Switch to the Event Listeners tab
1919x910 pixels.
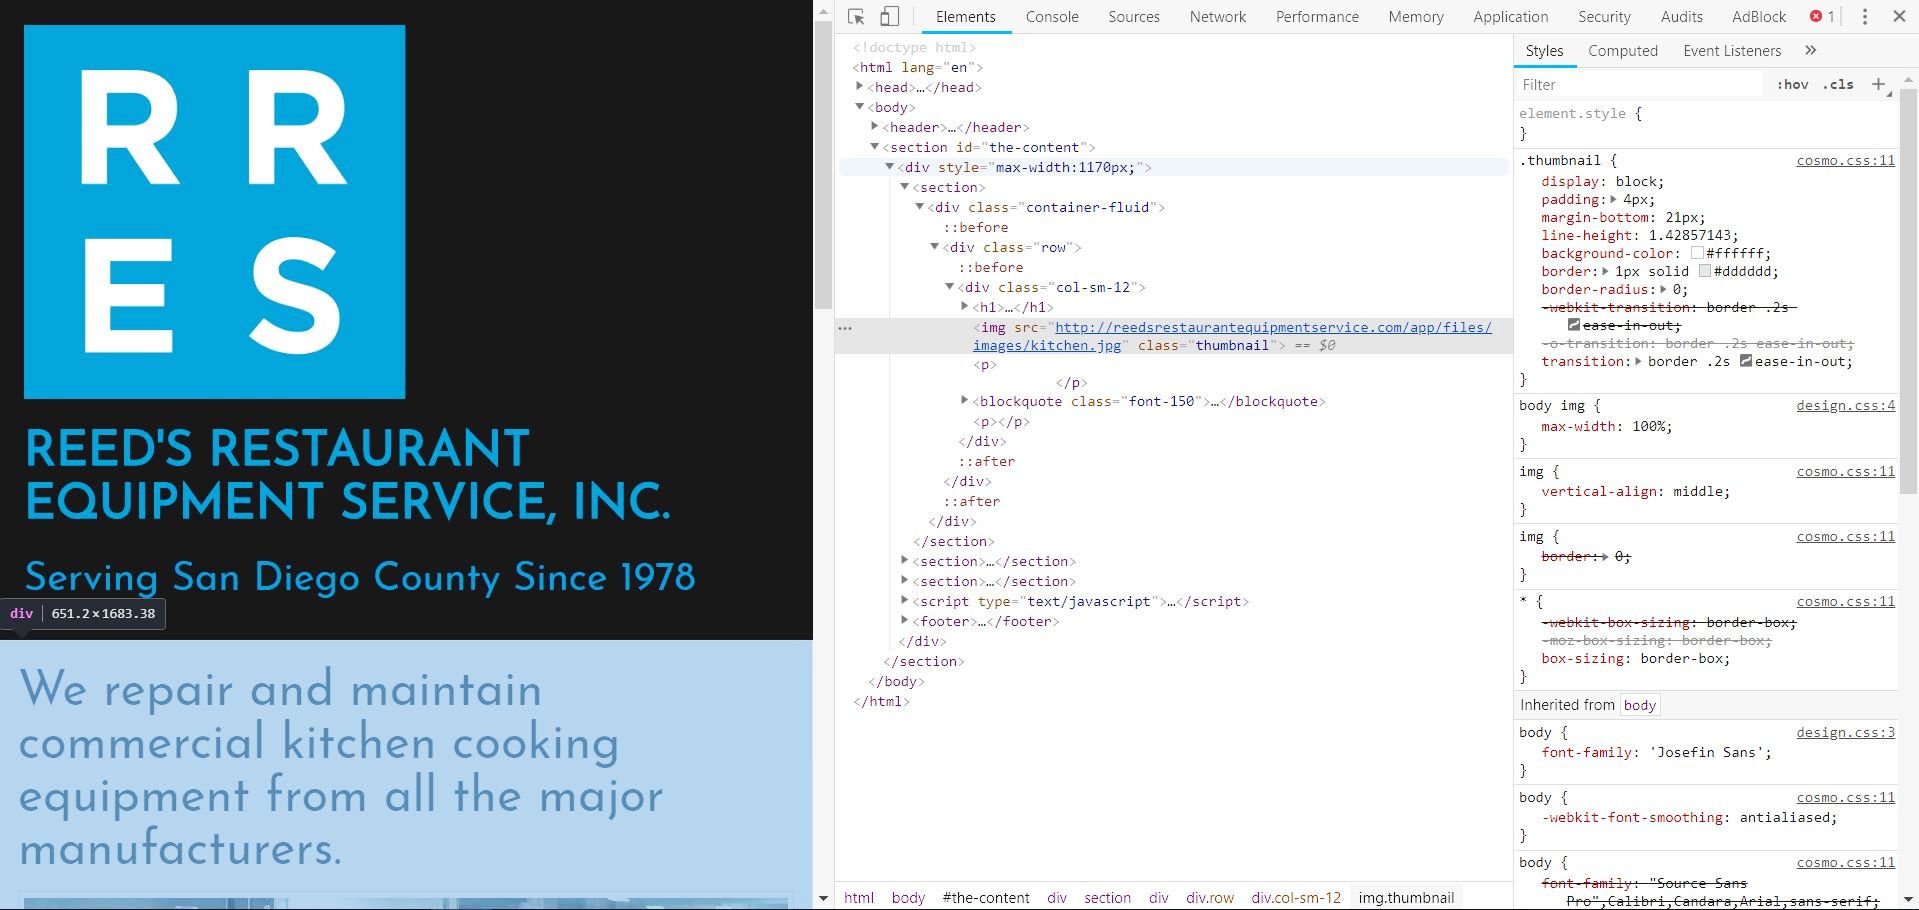tap(1732, 51)
